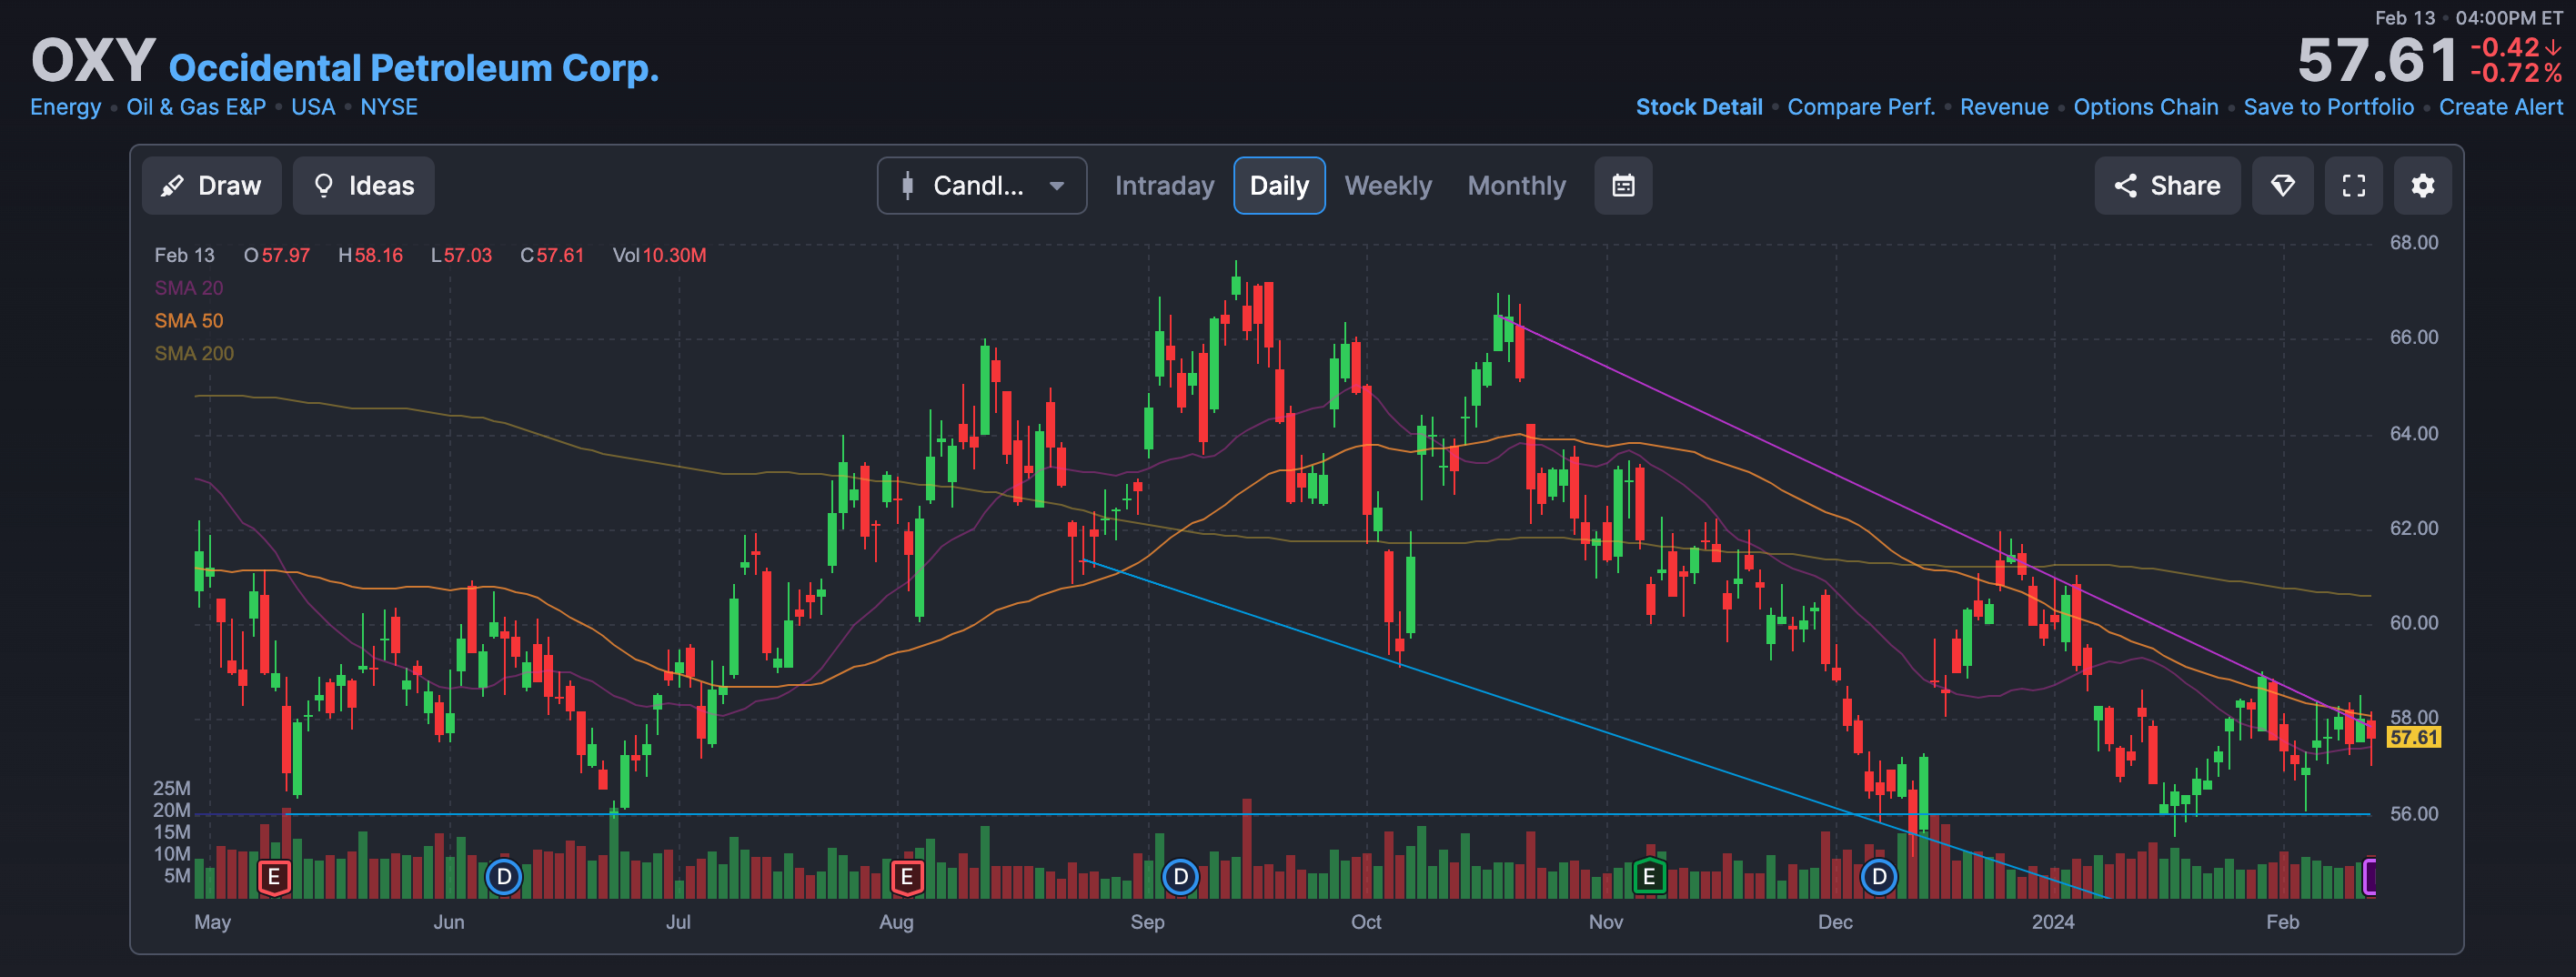Click the OXY ticker symbol
Viewport: 2576px width, 977px height.
pyautogui.click(x=93, y=60)
